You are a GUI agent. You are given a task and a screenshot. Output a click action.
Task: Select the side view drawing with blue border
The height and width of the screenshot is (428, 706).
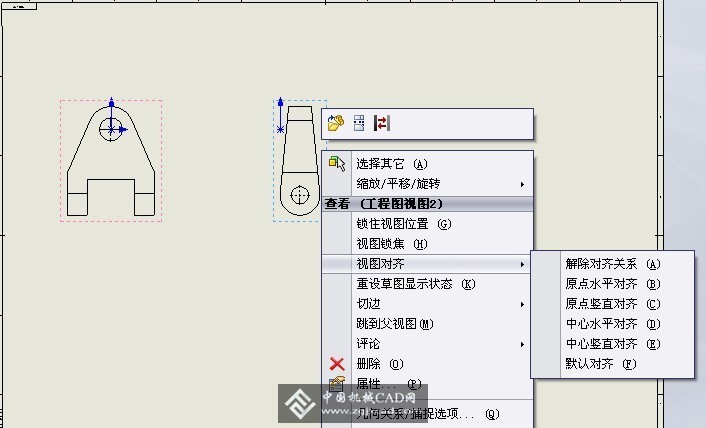coord(299,161)
